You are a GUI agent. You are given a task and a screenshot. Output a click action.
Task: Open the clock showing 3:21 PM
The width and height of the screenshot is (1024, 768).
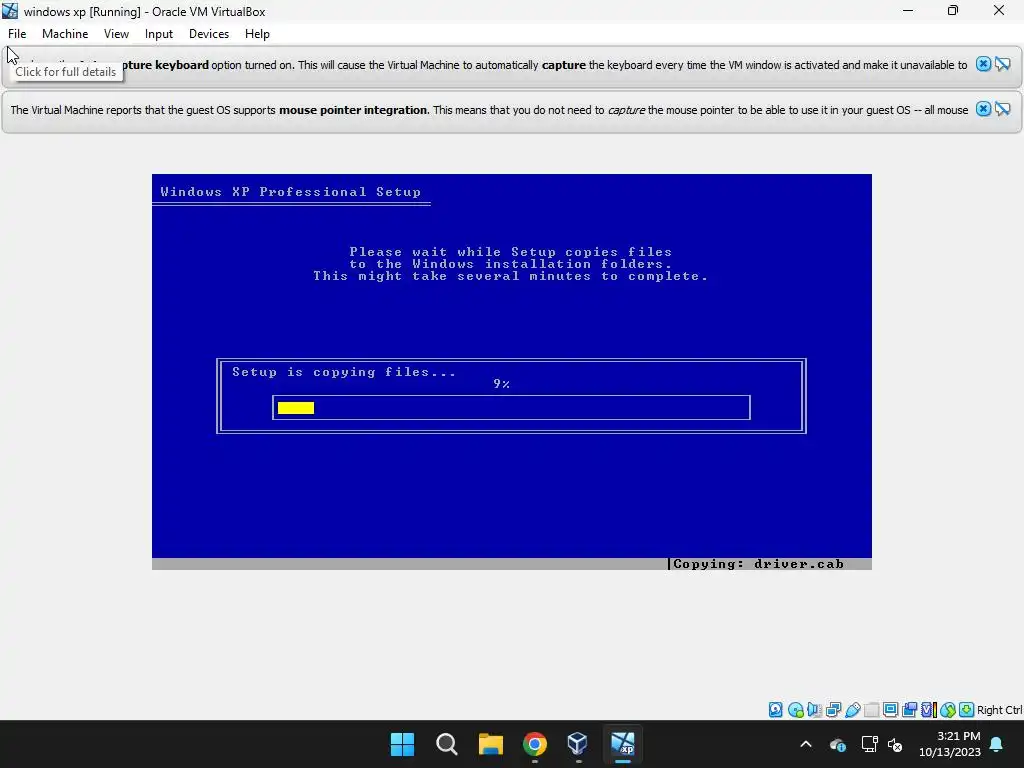(950, 744)
